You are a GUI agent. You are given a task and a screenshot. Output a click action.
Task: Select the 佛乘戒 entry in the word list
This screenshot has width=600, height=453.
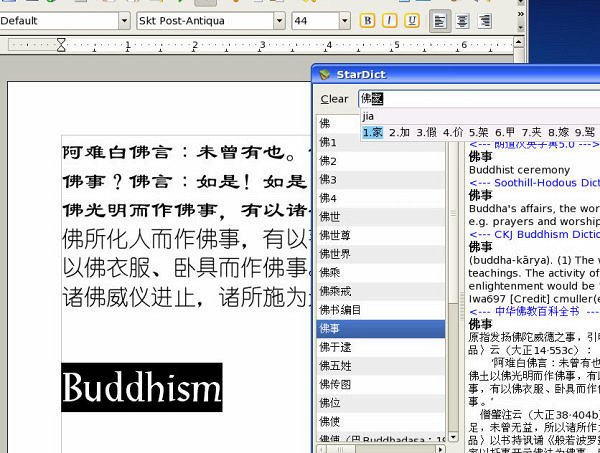pyautogui.click(x=381, y=291)
